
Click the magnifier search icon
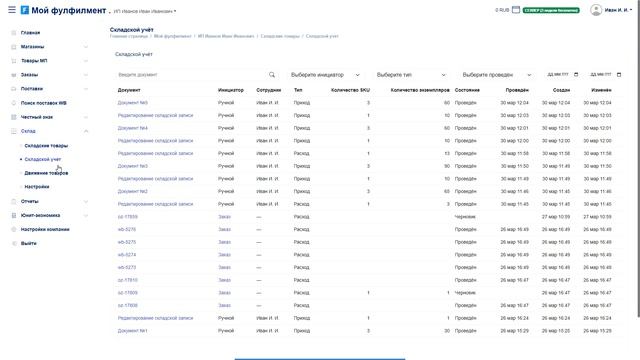click(272, 75)
